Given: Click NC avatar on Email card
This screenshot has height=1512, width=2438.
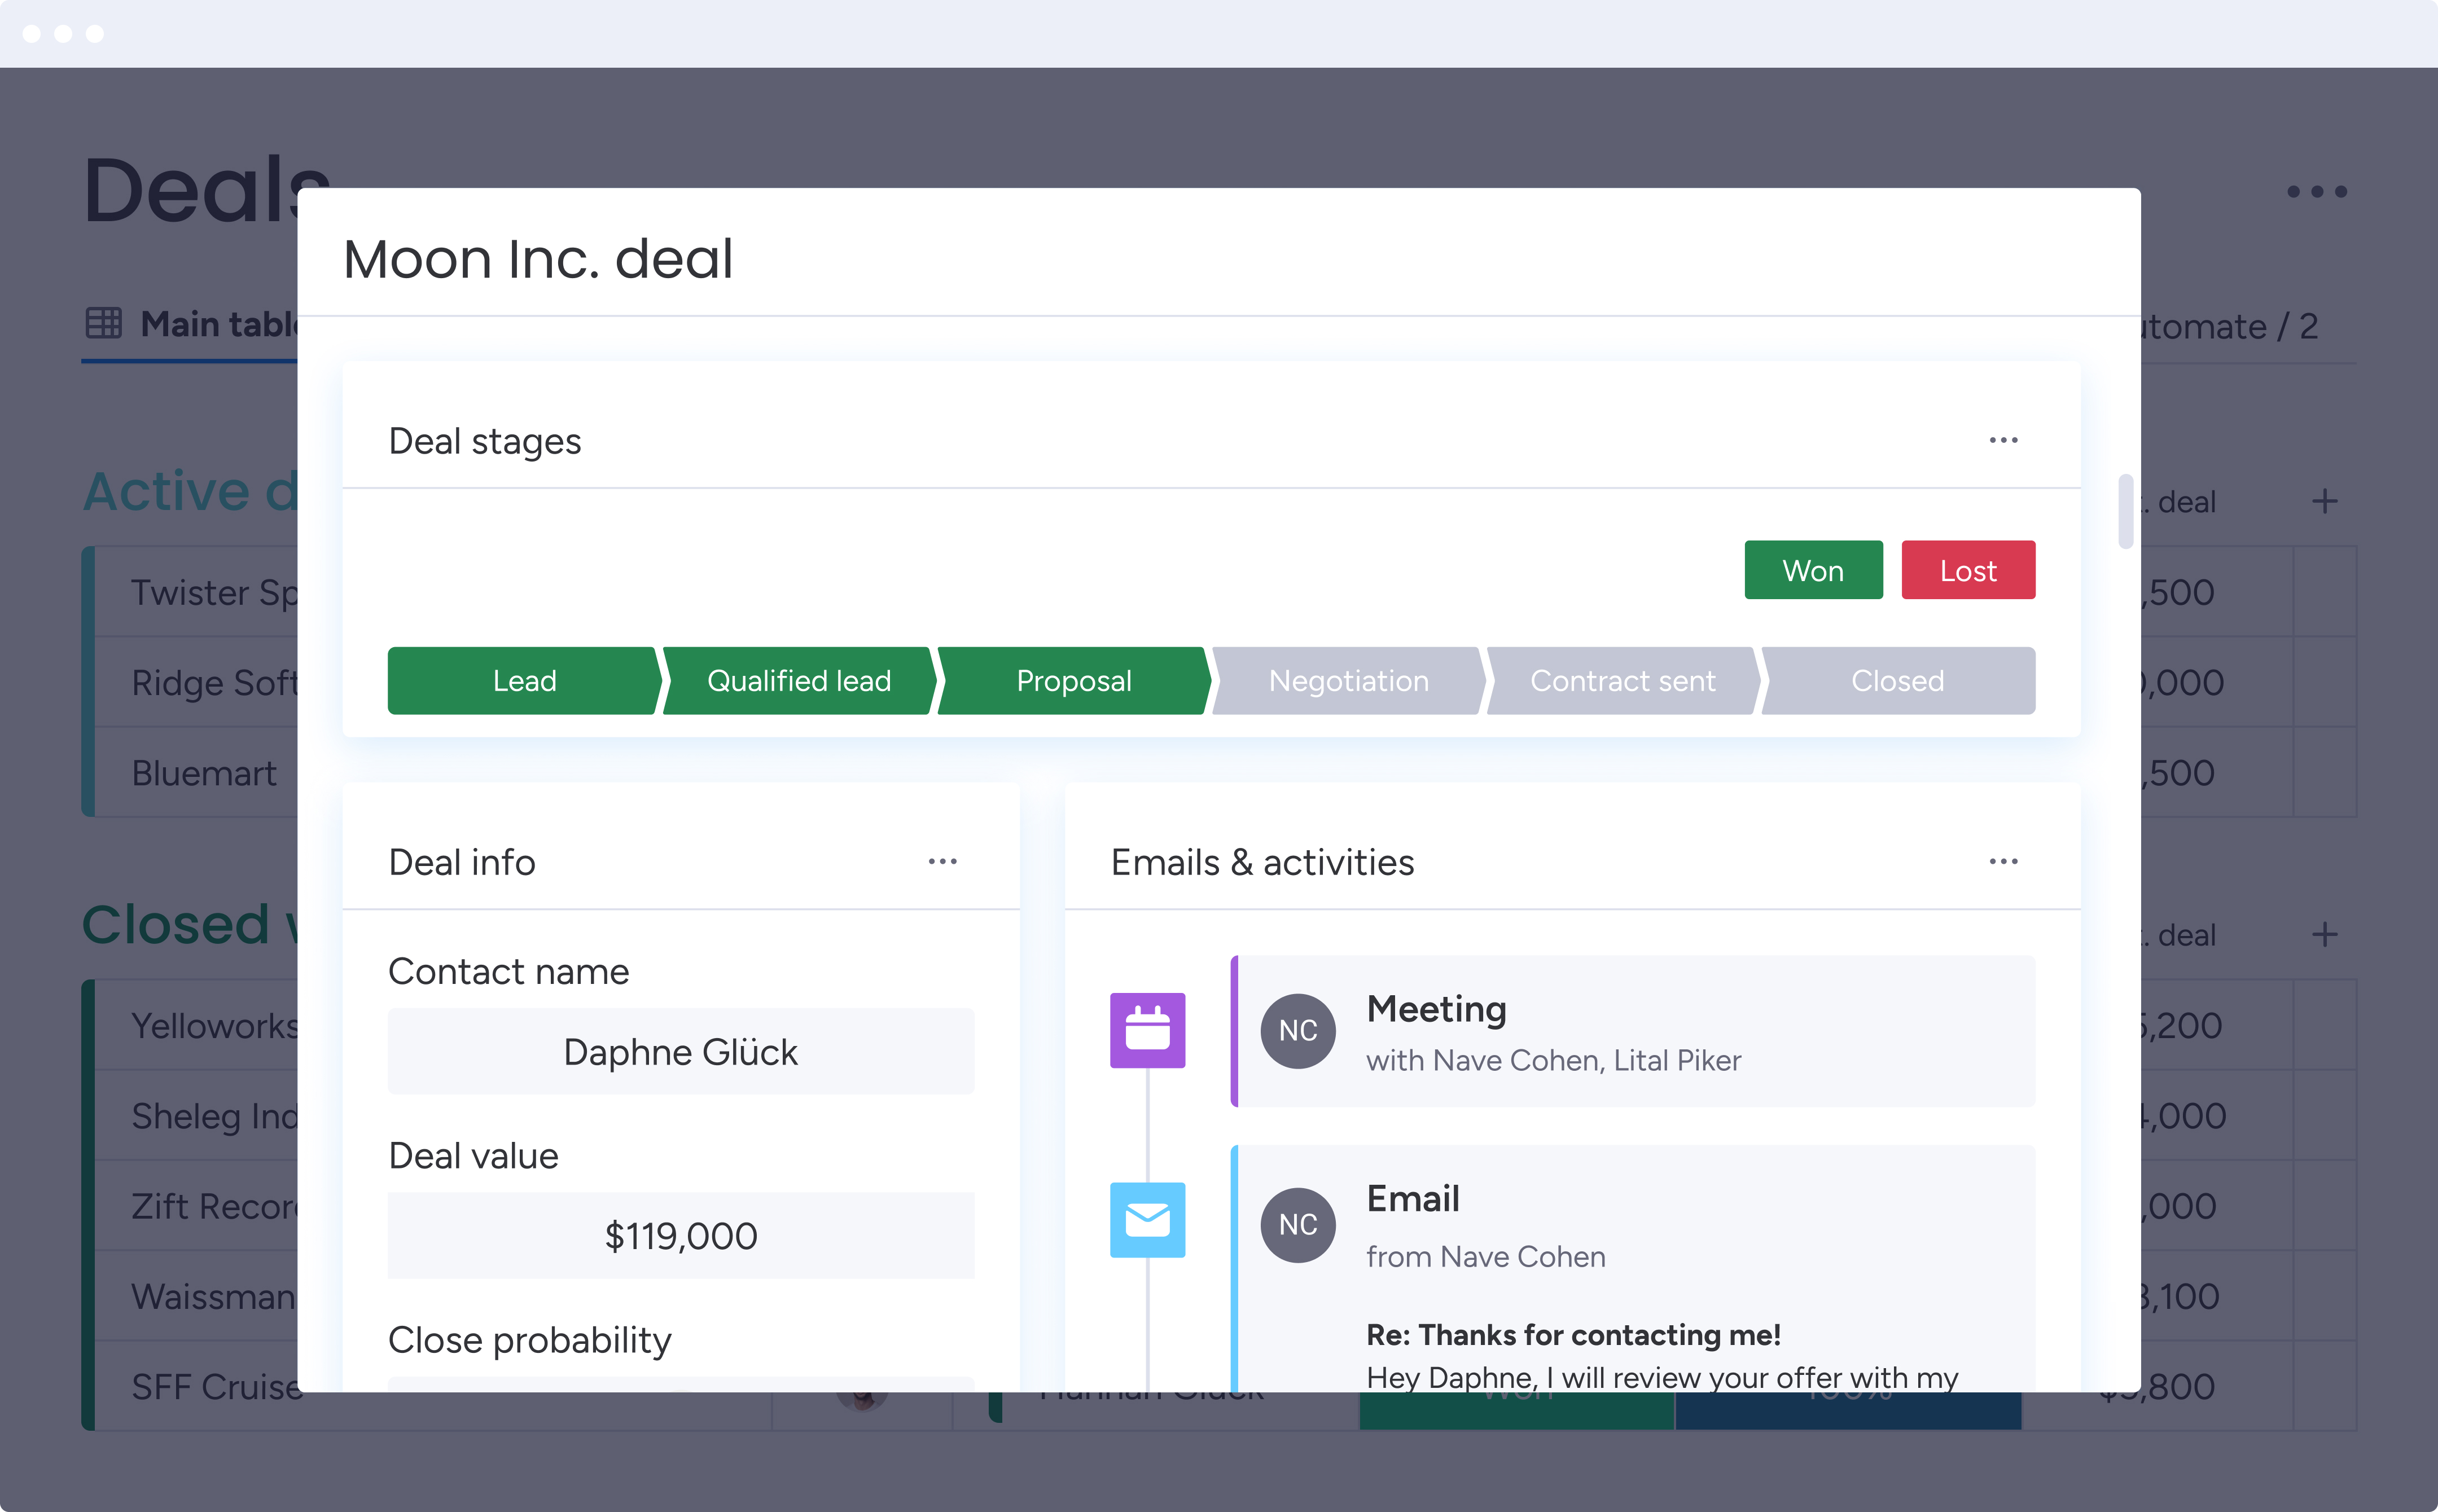Looking at the screenshot, I should point(1297,1224).
